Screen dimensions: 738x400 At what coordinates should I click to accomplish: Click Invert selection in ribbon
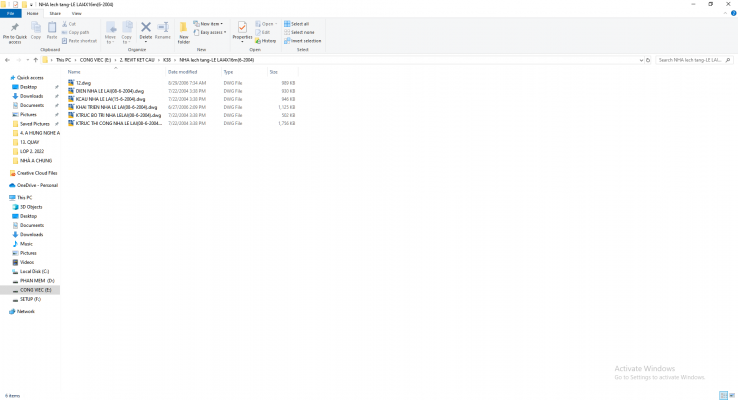tap(304, 41)
